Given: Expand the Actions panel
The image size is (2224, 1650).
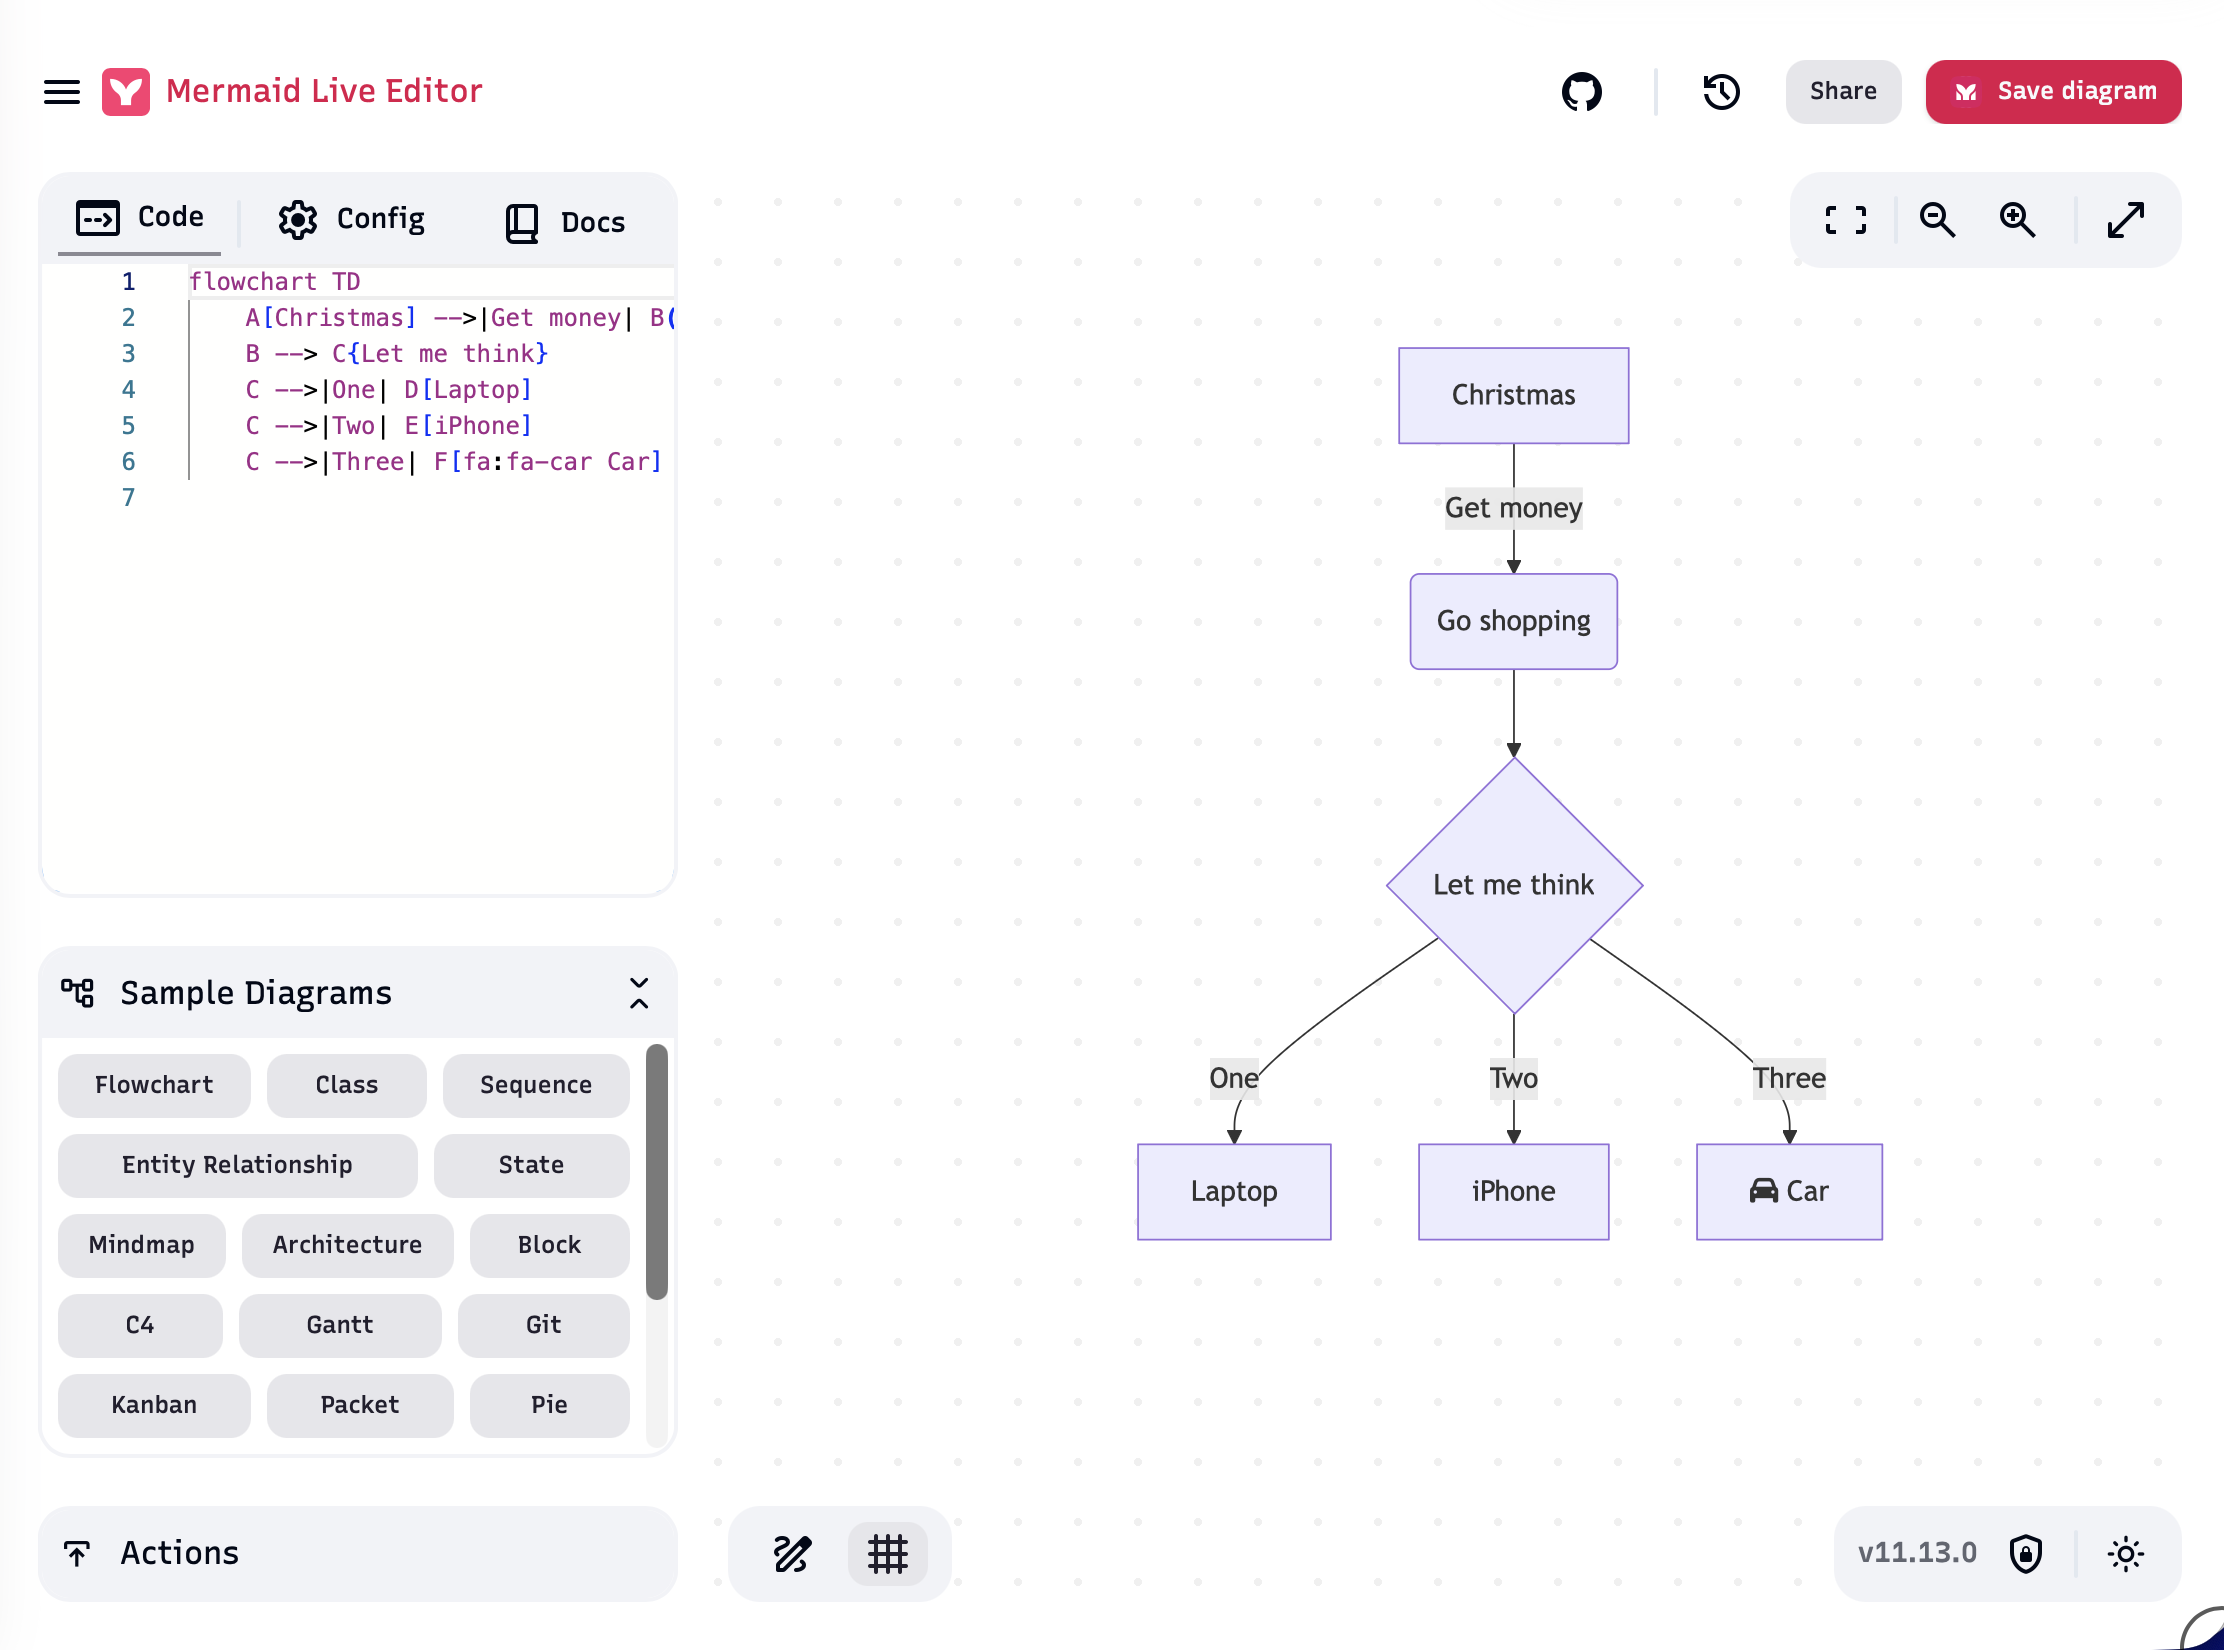Looking at the screenshot, I should click(x=357, y=1553).
